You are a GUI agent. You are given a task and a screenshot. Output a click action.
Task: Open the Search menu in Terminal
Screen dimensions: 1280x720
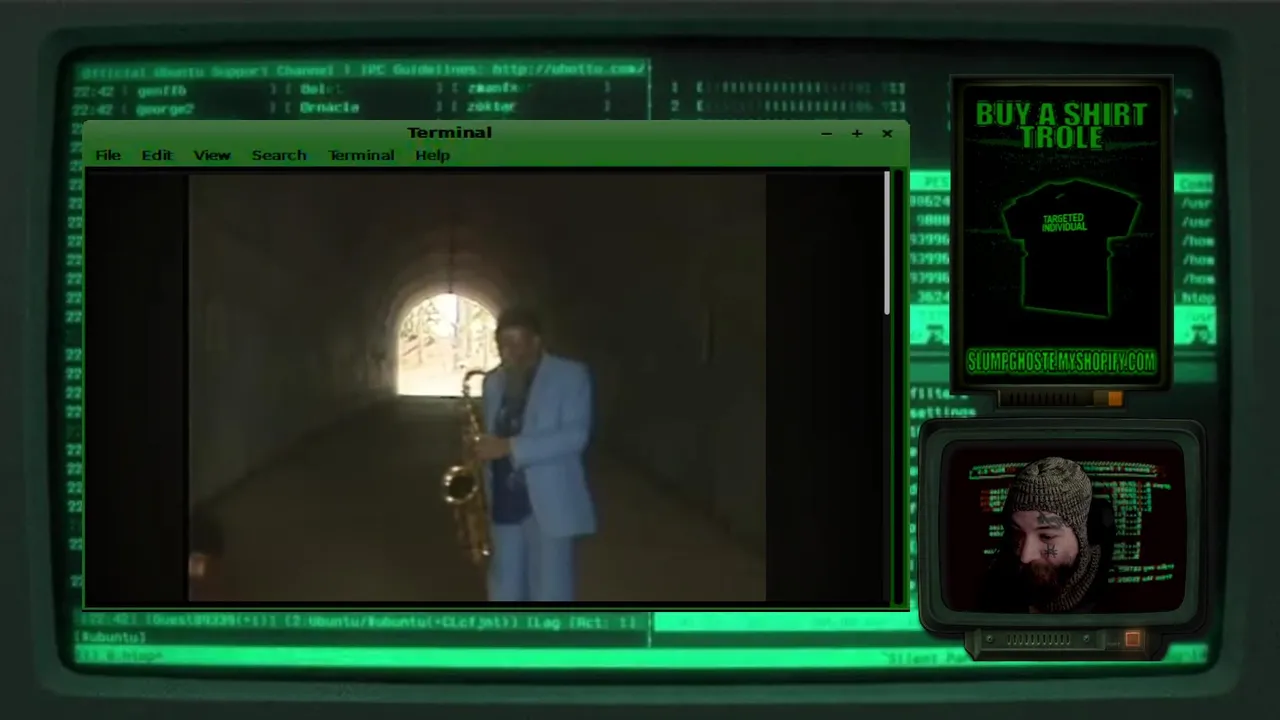pos(279,155)
